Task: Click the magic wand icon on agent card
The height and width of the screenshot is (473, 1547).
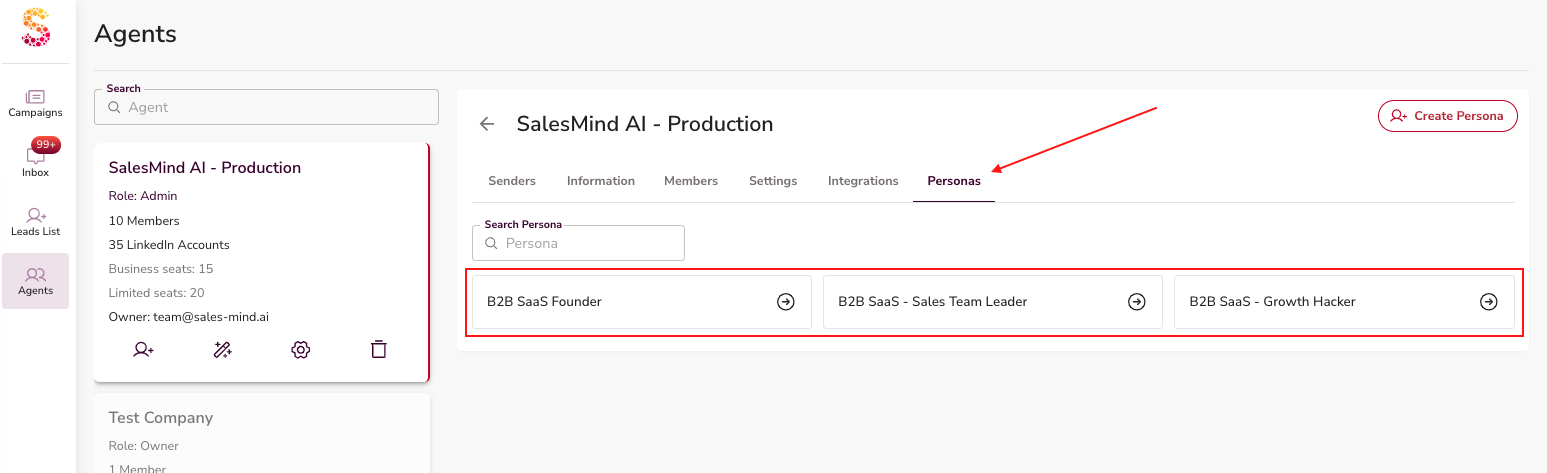Action: (x=223, y=350)
